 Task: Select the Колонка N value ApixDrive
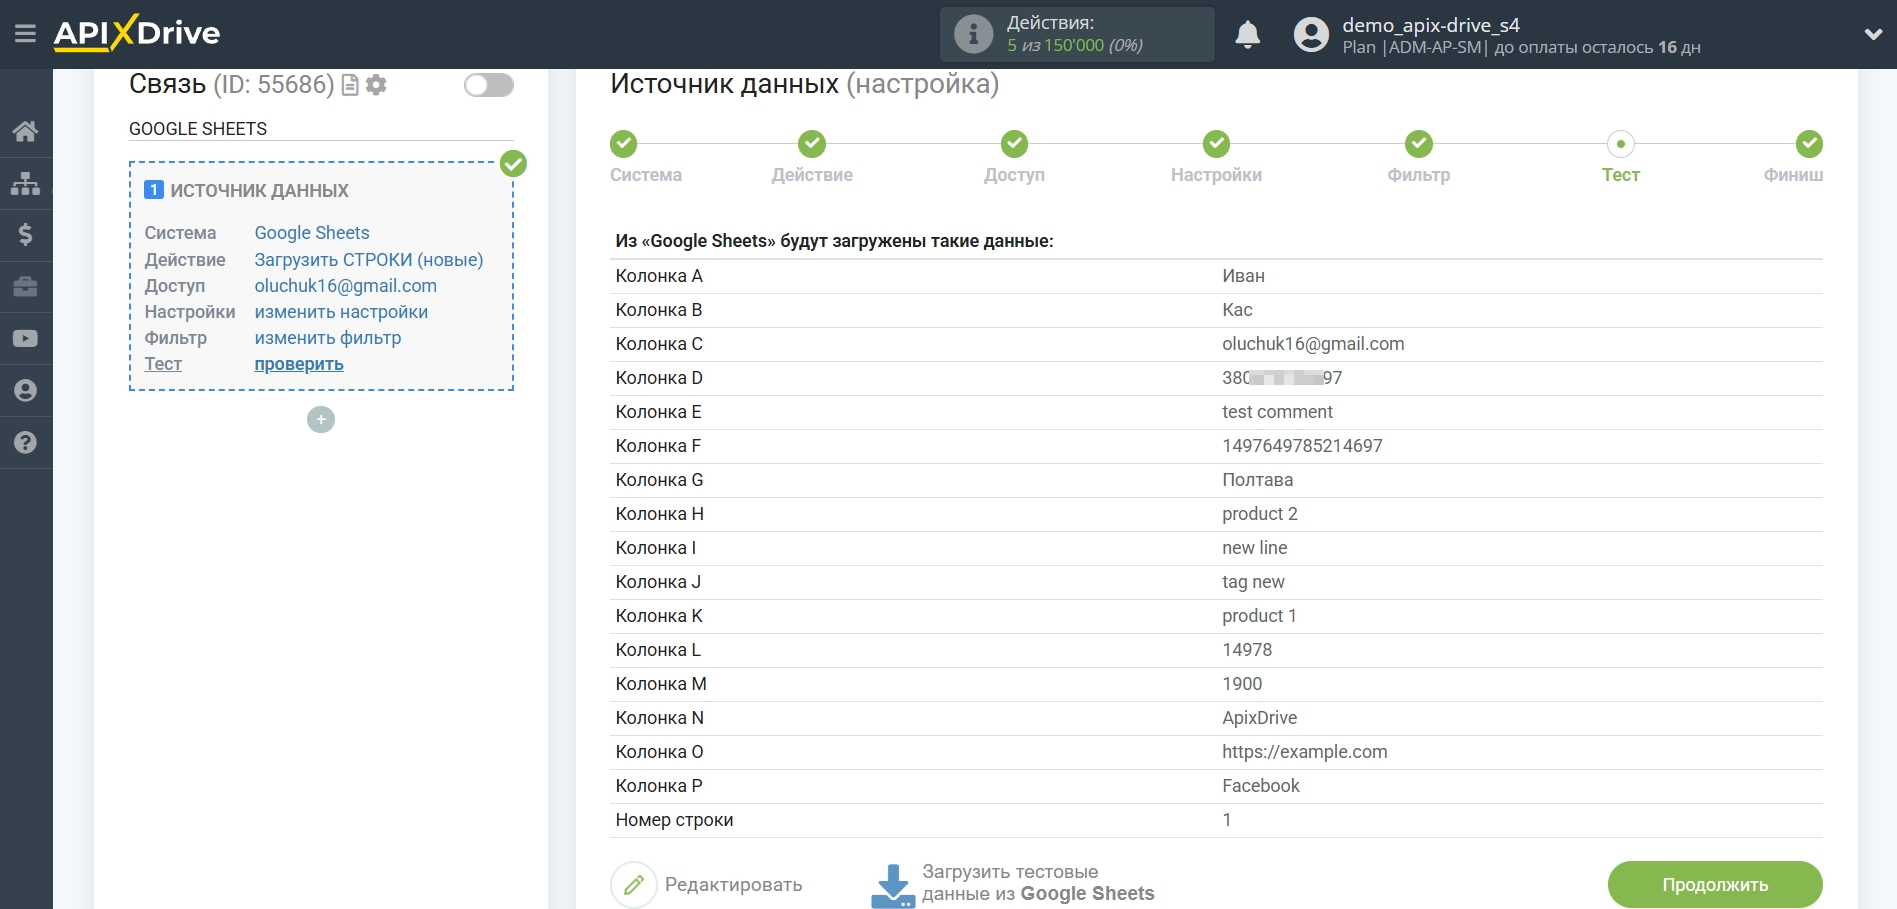(1259, 718)
